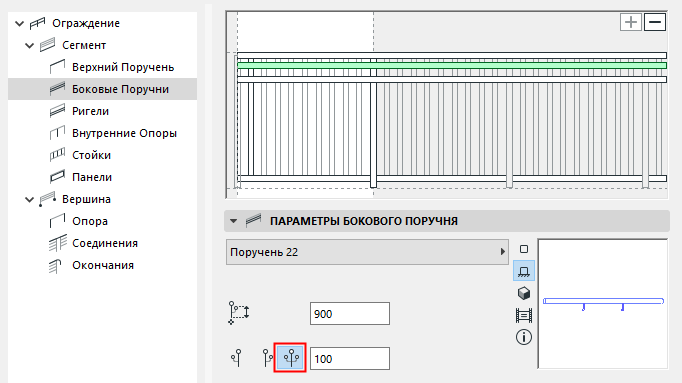Click the blue handrail profile preview
The image size is (682, 383).
(x=603, y=303)
